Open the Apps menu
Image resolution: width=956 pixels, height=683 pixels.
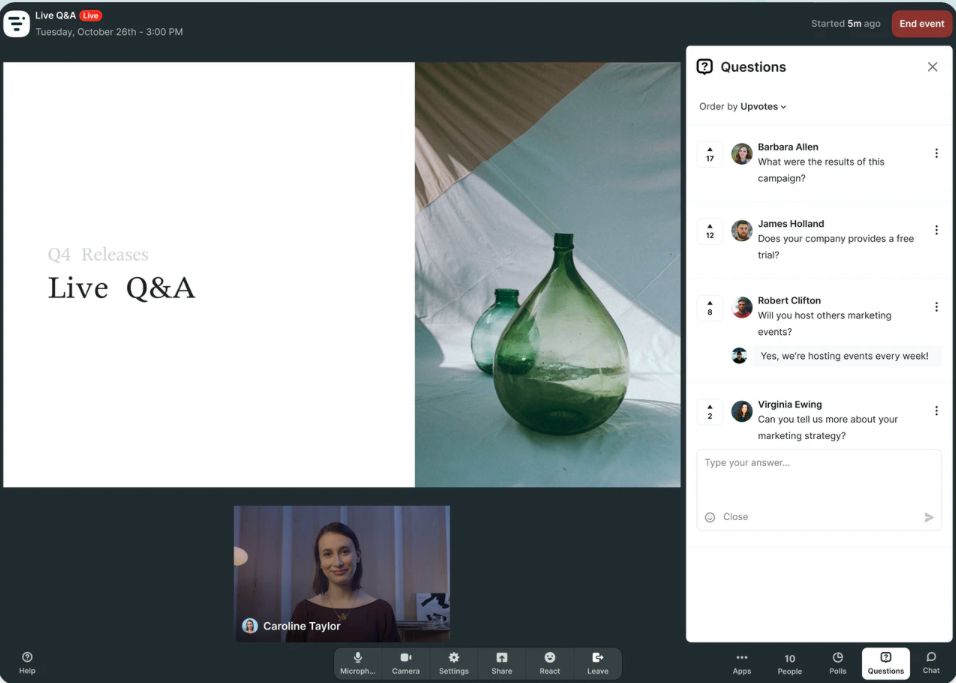pos(741,663)
